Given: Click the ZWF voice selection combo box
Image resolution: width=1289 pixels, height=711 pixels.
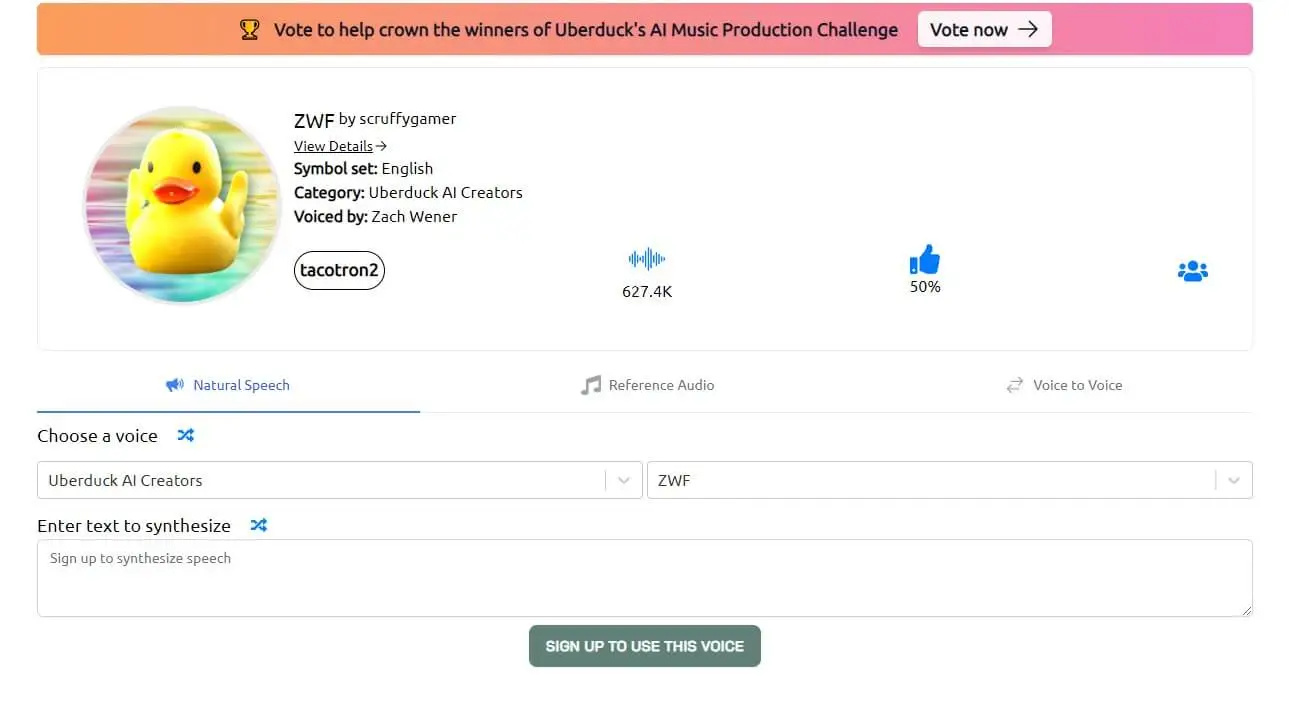Looking at the screenshot, I should point(930,480).
